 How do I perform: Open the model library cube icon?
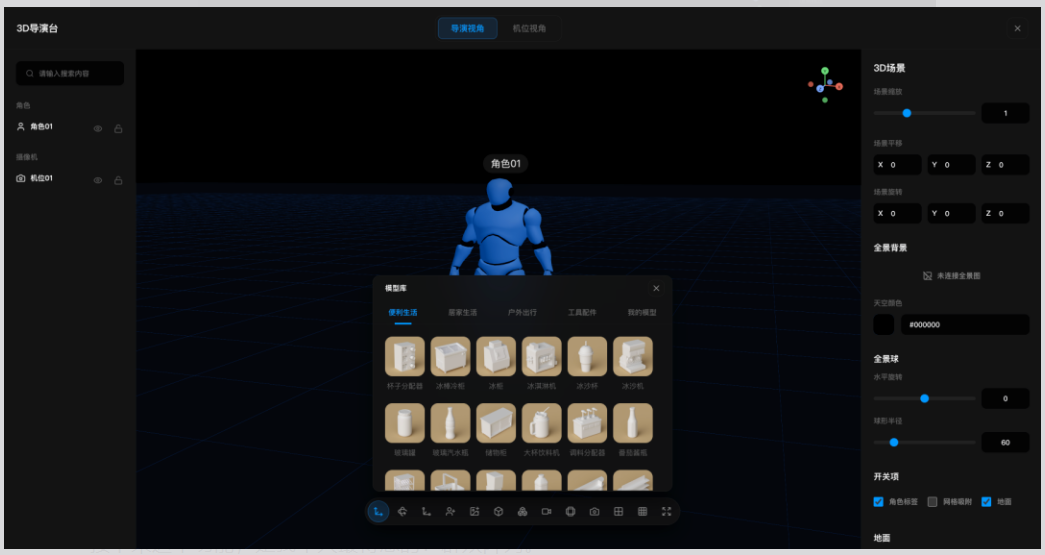coord(498,512)
